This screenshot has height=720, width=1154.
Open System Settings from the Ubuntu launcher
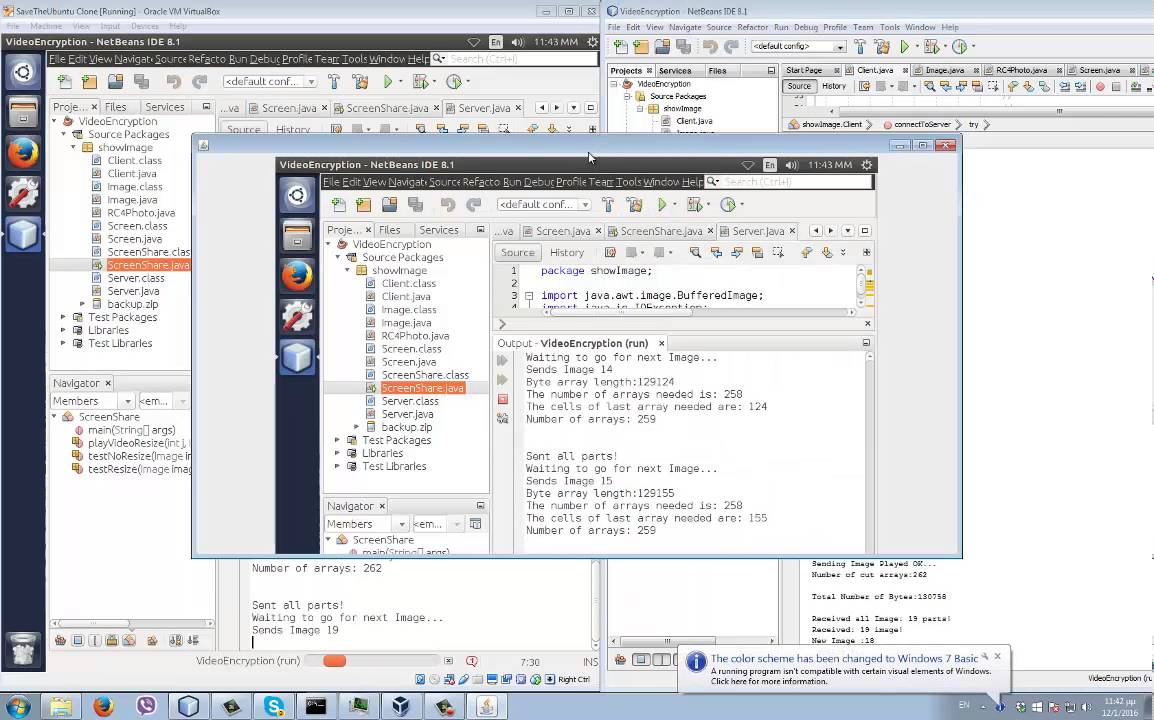23,193
